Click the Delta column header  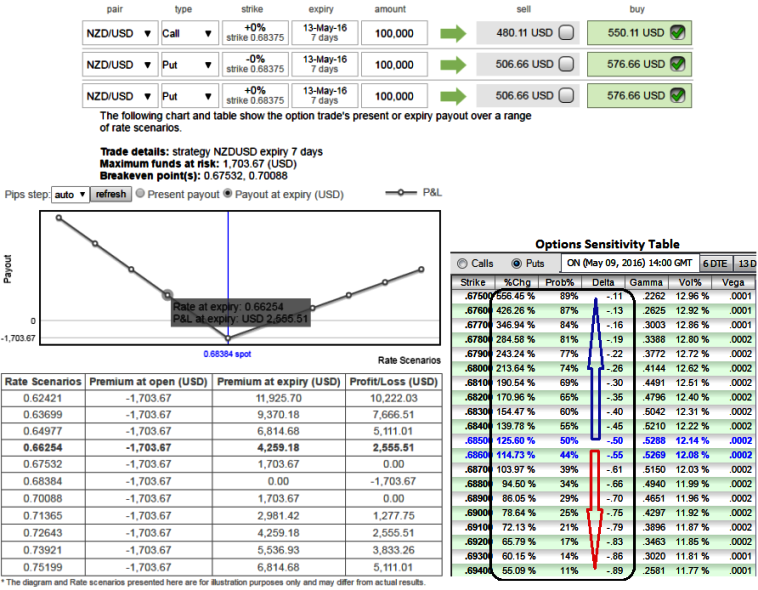click(x=603, y=282)
